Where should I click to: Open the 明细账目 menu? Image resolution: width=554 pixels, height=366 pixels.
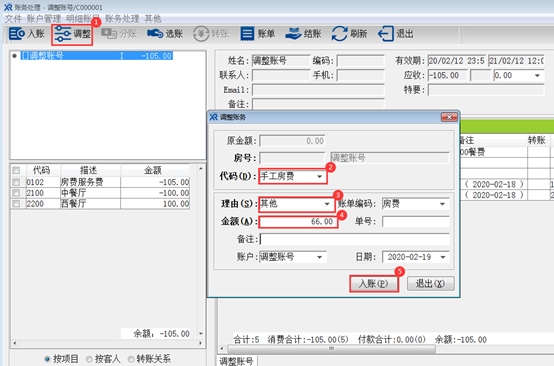[x=83, y=18]
